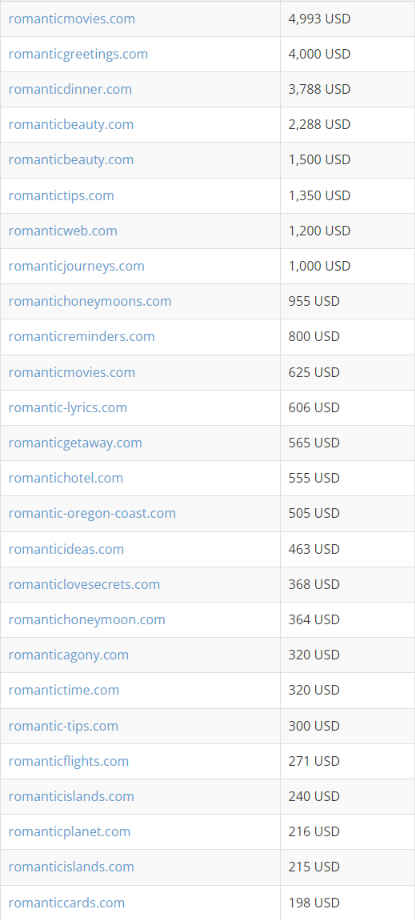Select the romanticjourneys.com link
The image size is (415, 920).
pos(76,266)
